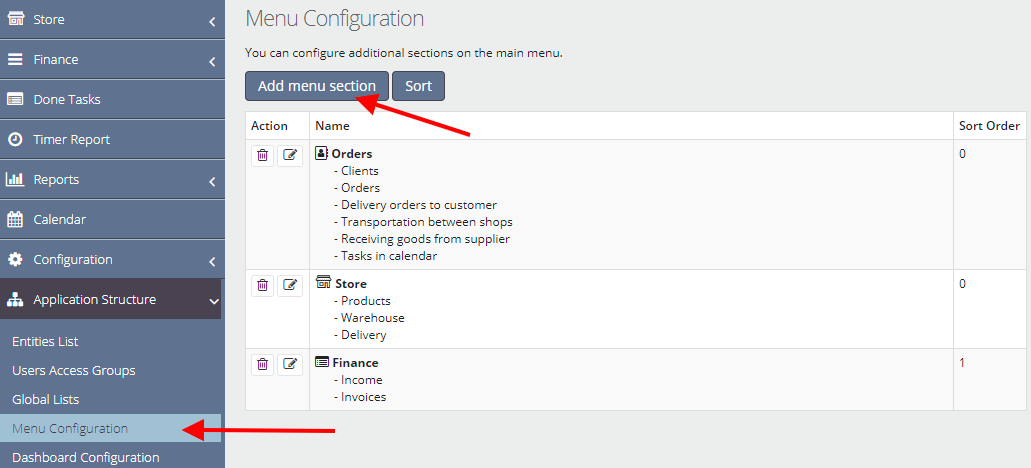The image size is (1031, 468).
Task: Edit the Orders menu section
Action: [x=289, y=155]
